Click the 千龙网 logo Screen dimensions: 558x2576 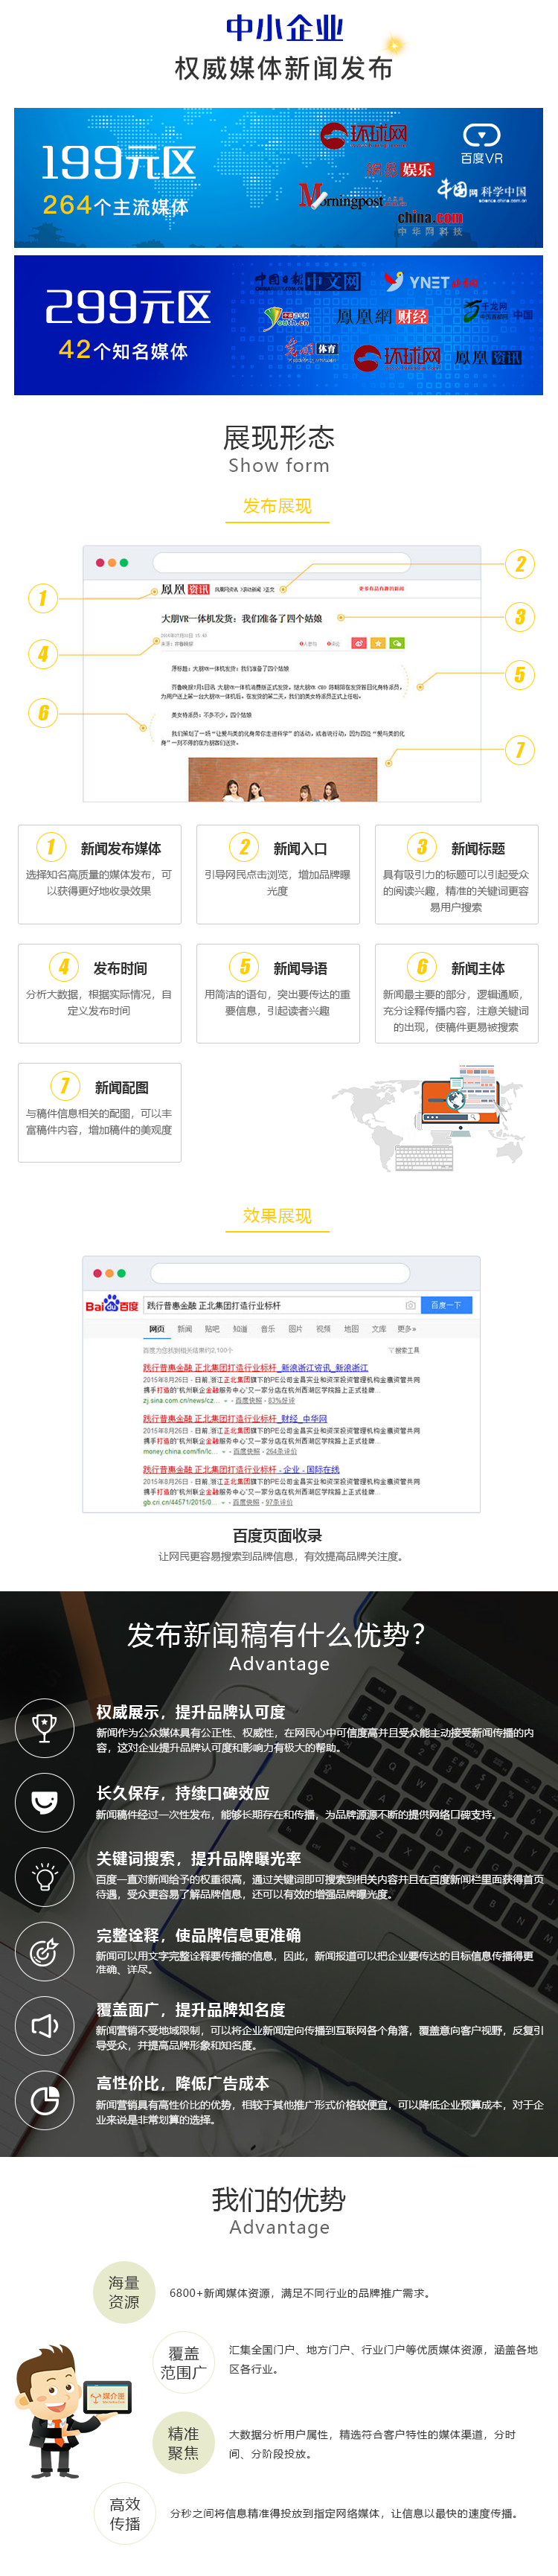(497, 311)
